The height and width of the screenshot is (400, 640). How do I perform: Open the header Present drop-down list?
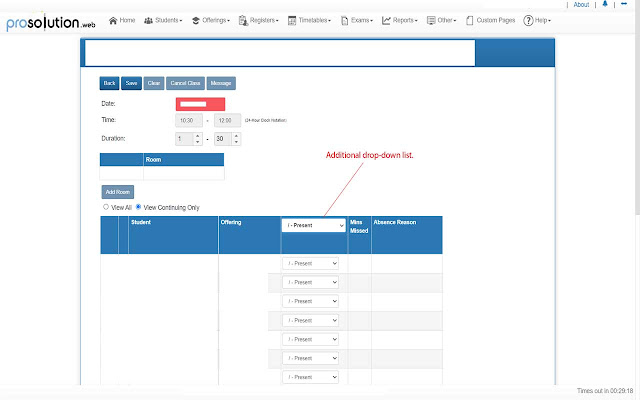pyautogui.click(x=314, y=225)
